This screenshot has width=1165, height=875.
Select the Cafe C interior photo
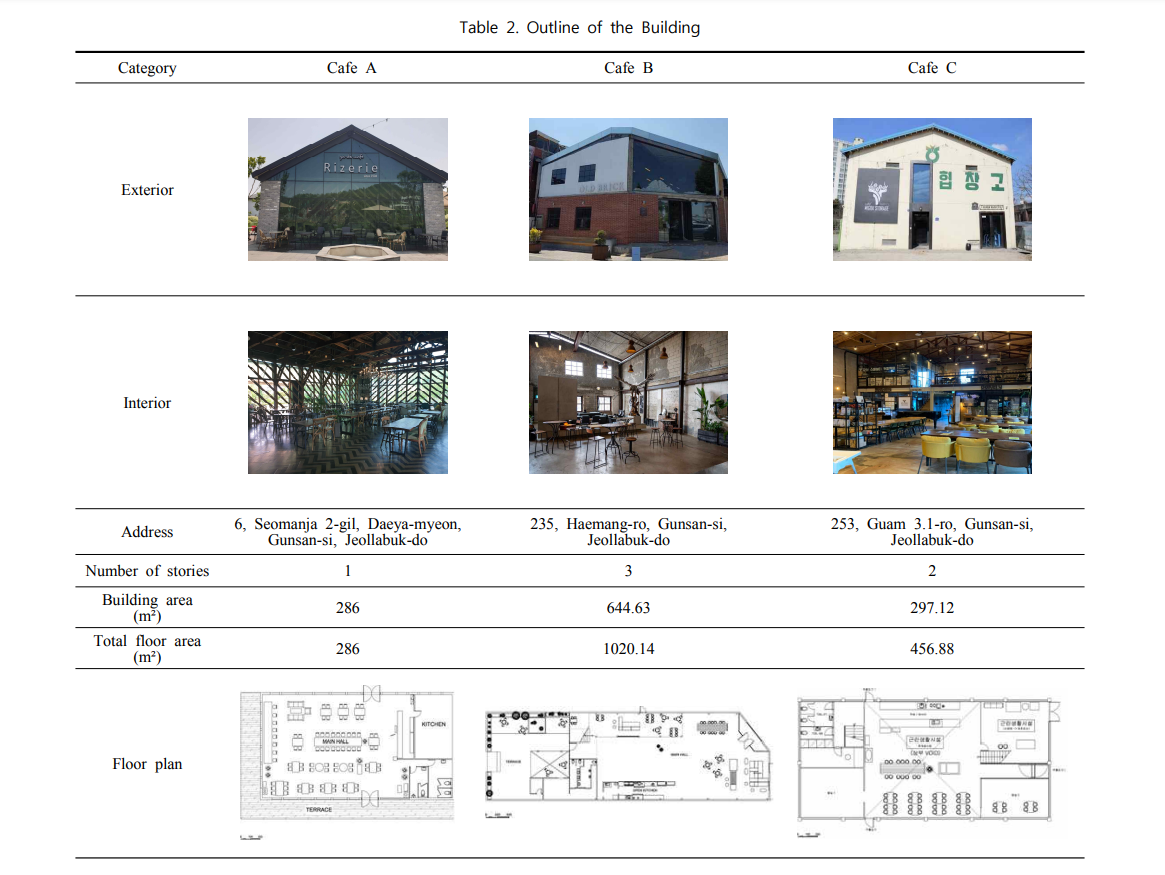[x=932, y=403]
